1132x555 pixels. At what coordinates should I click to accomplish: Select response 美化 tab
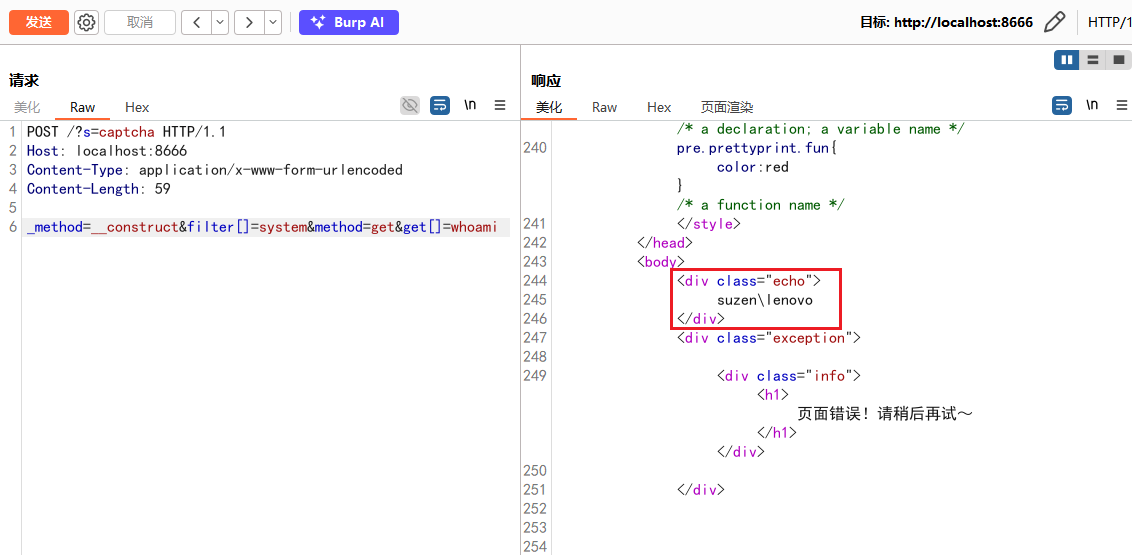[x=549, y=107]
